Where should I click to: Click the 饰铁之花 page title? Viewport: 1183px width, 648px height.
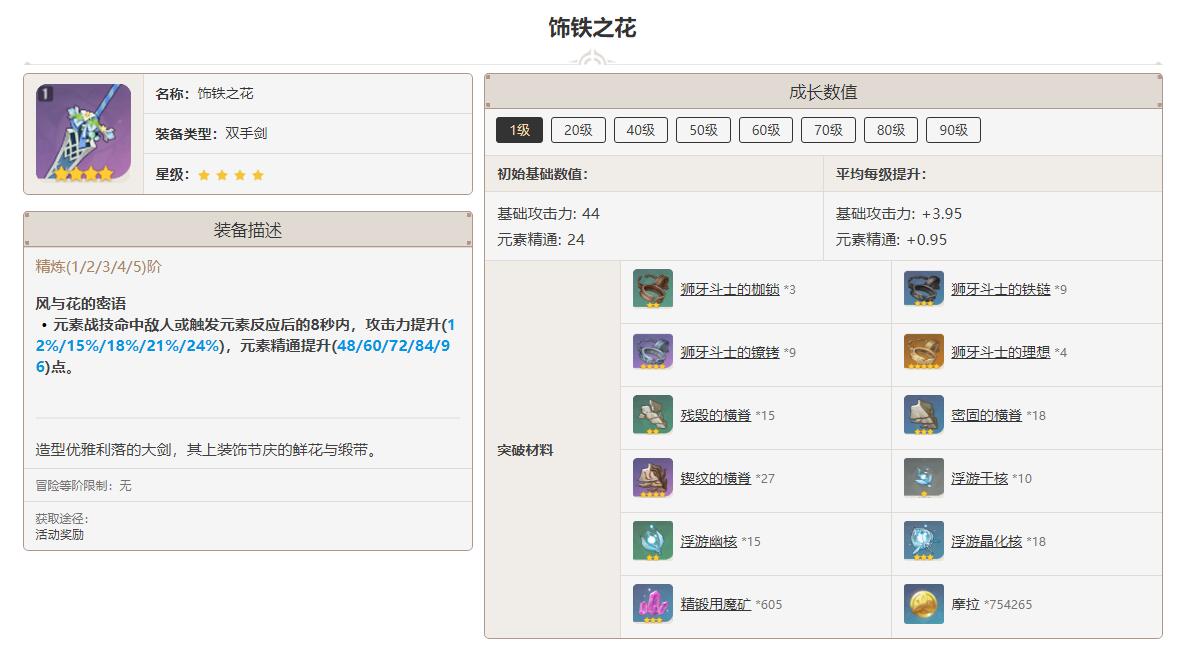pyautogui.click(x=592, y=29)
